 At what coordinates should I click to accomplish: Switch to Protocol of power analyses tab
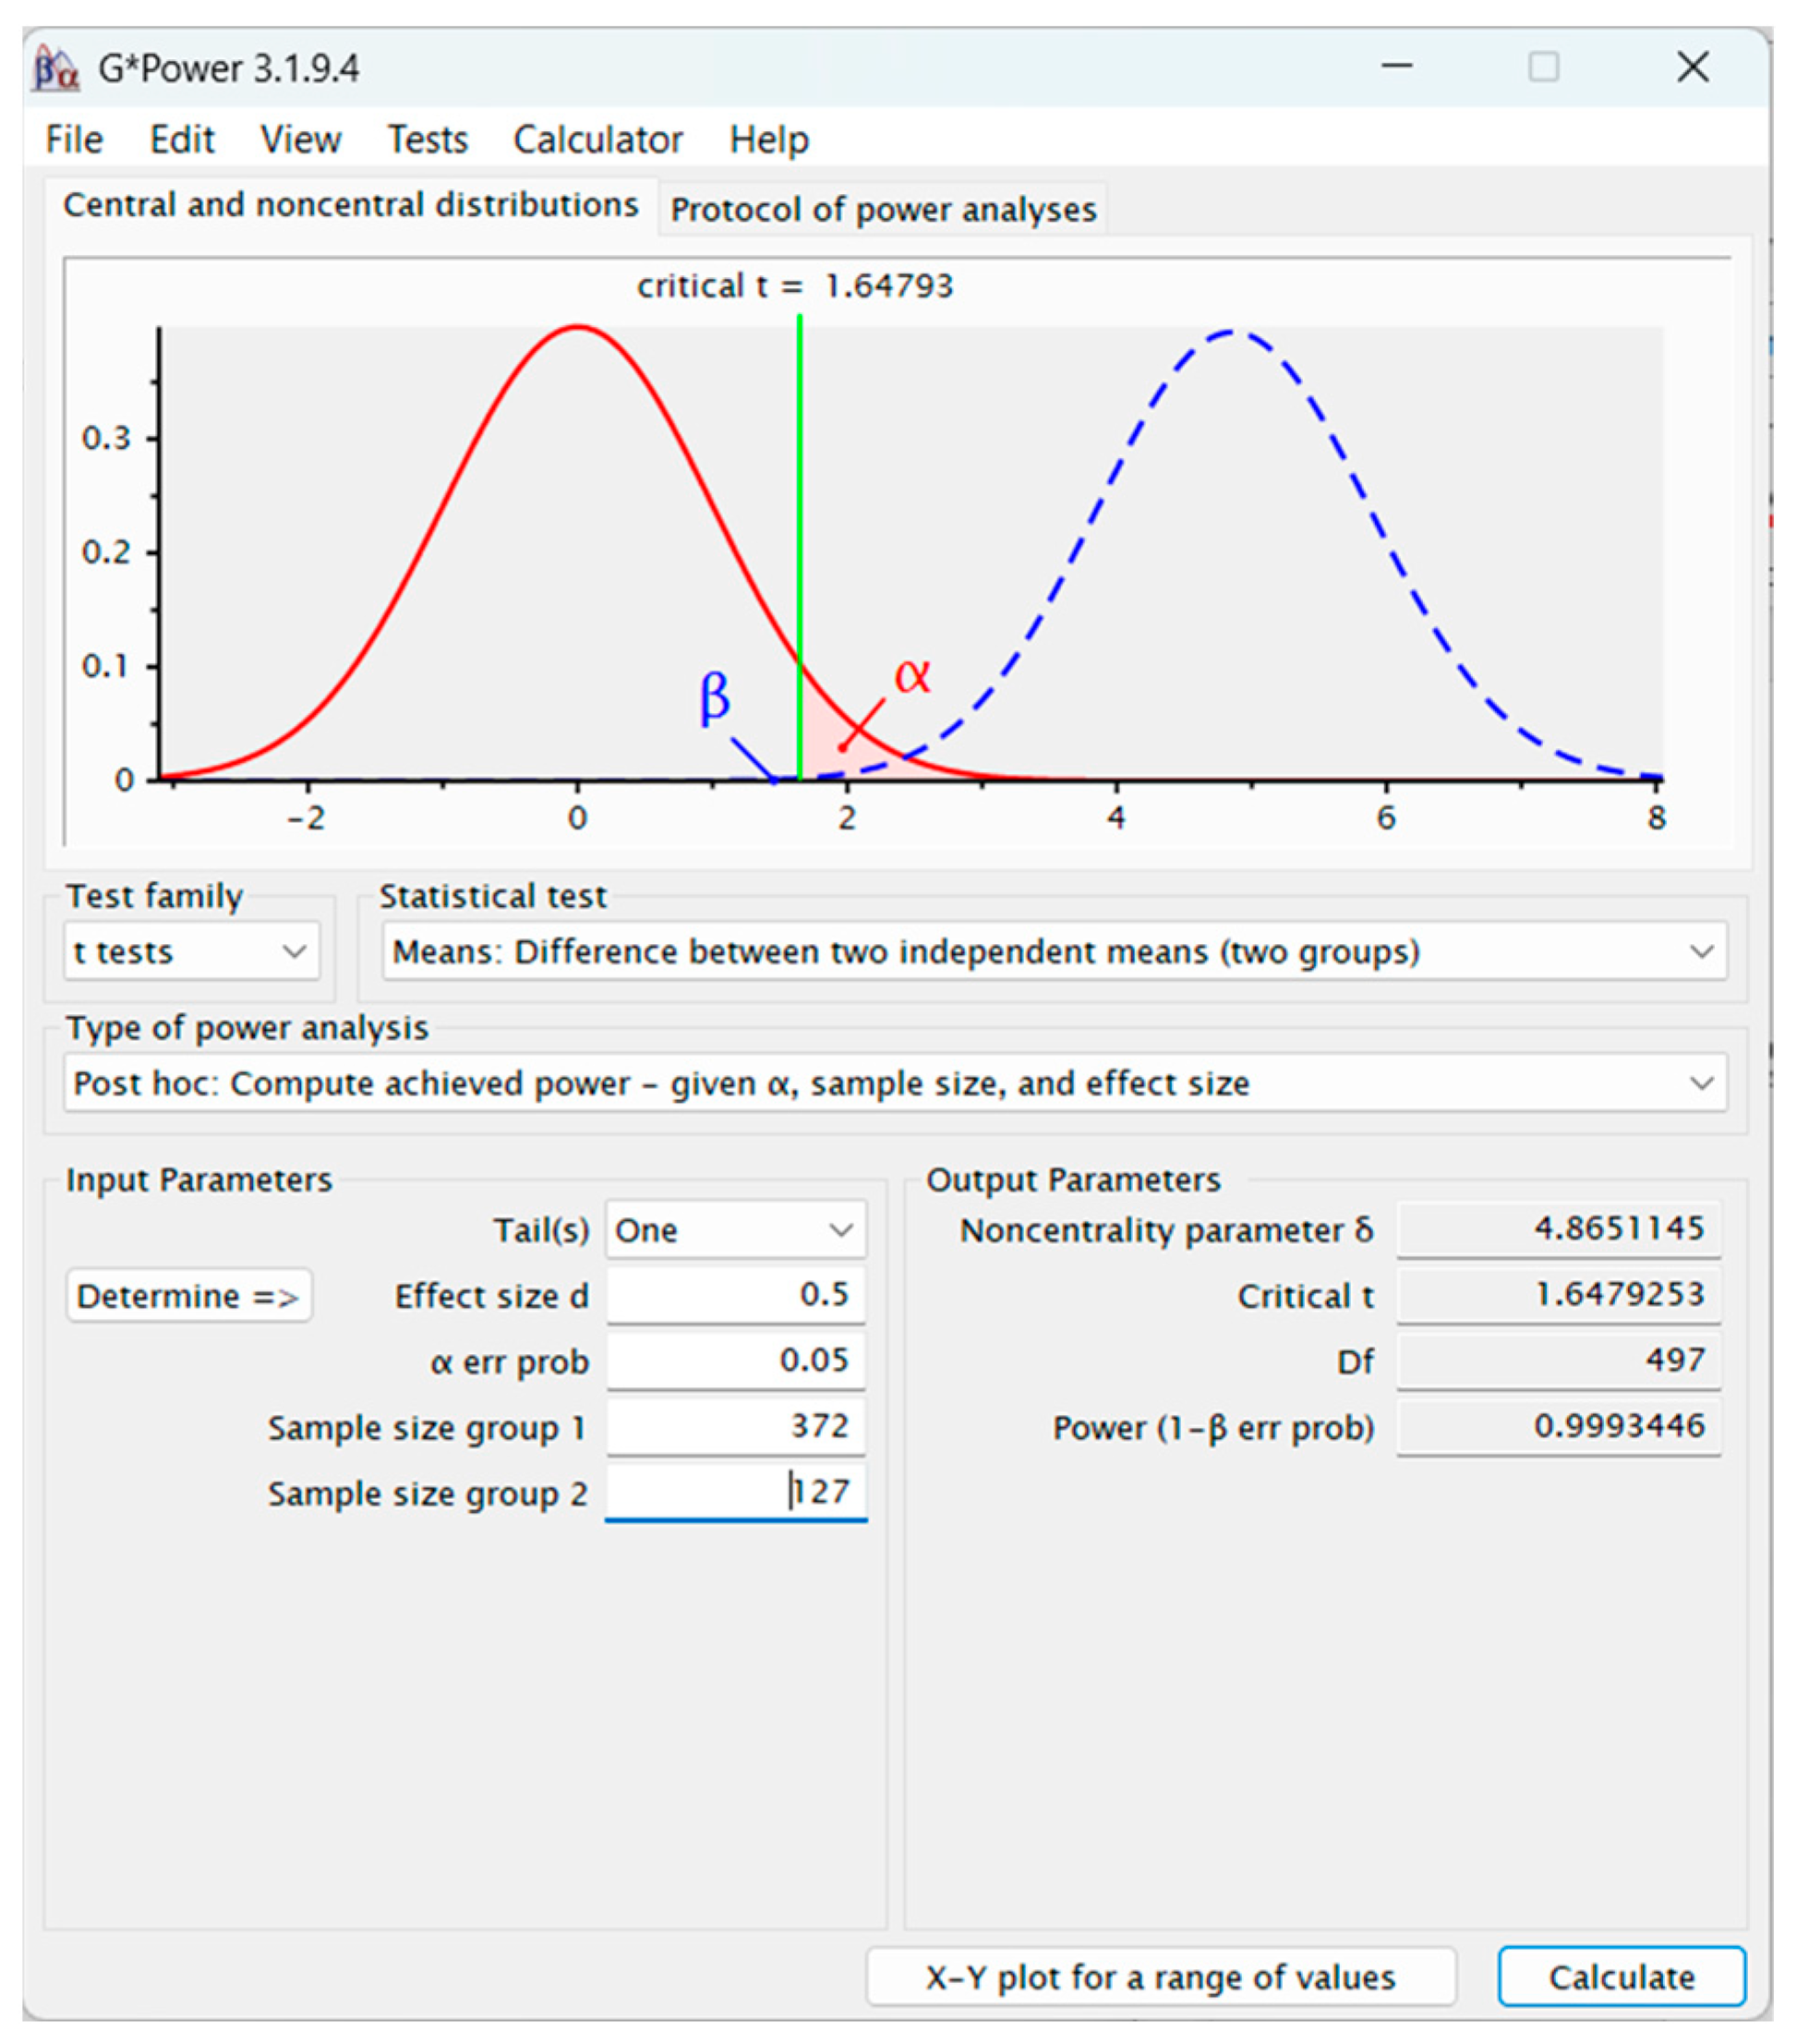pyautogui.click(x=883, y=210)
